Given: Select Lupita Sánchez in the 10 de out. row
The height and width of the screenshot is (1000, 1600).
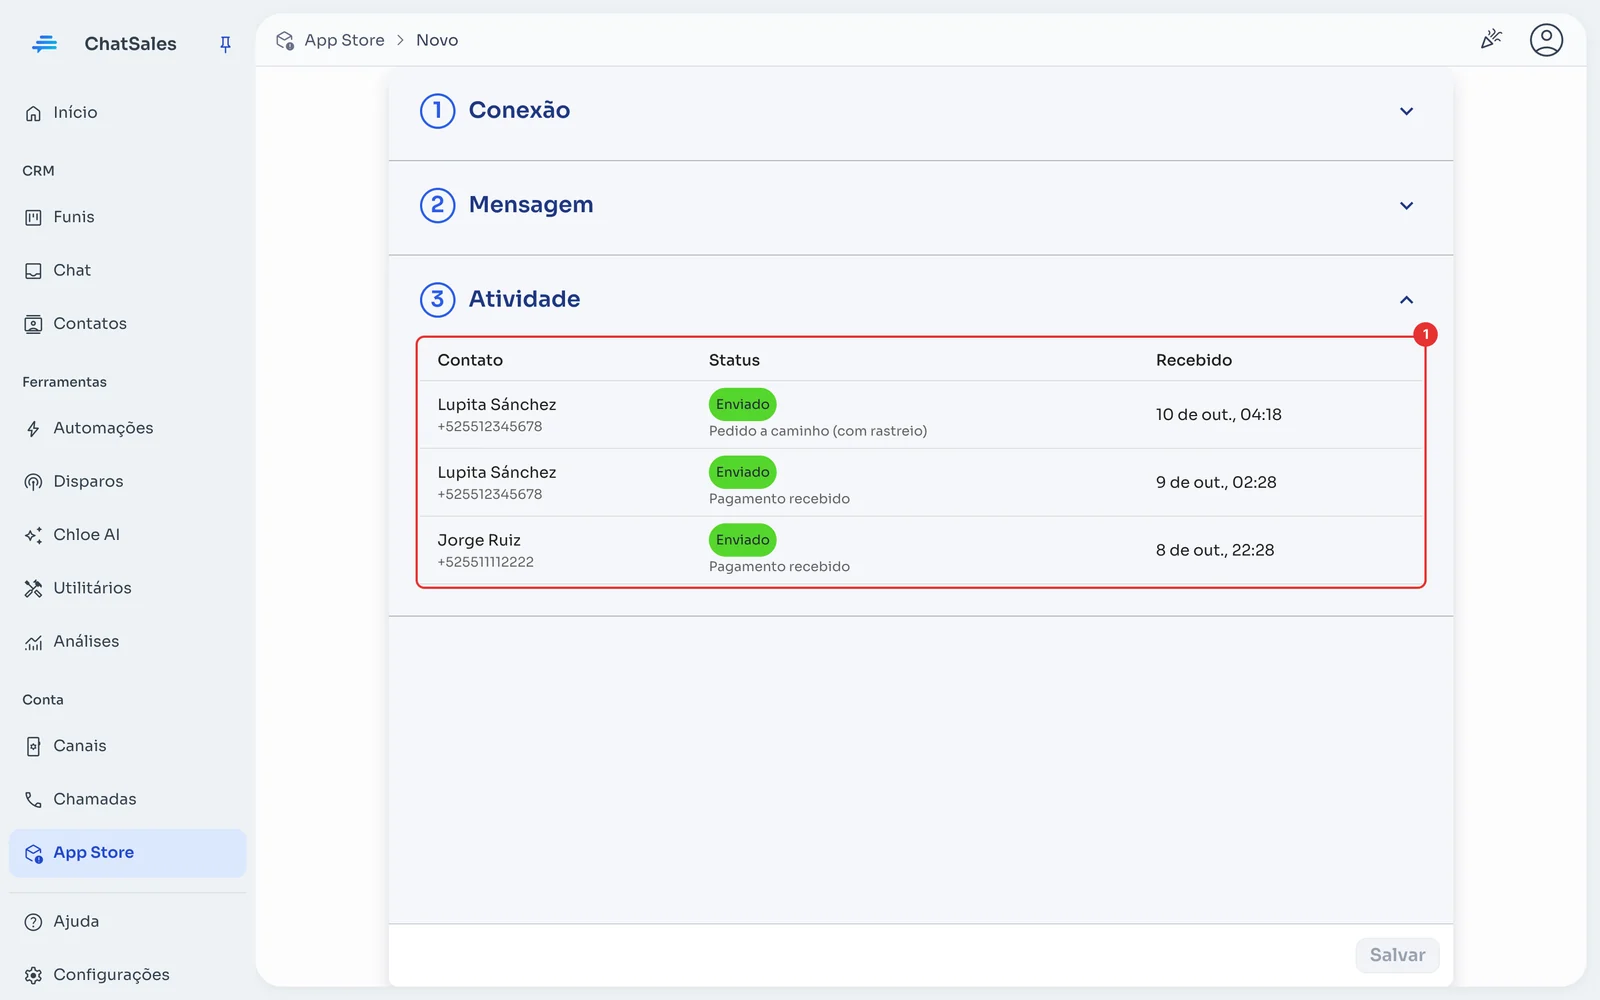Looking at the screenshot, I should 497,404.
